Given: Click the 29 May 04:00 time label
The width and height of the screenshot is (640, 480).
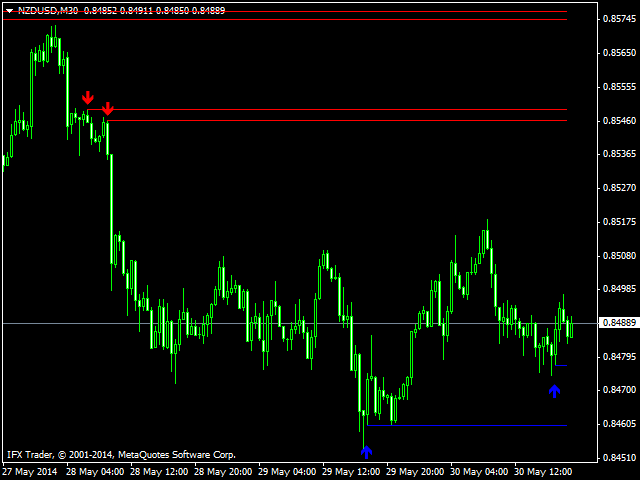Looking at the screenshot, I should (x=287, y=472).
